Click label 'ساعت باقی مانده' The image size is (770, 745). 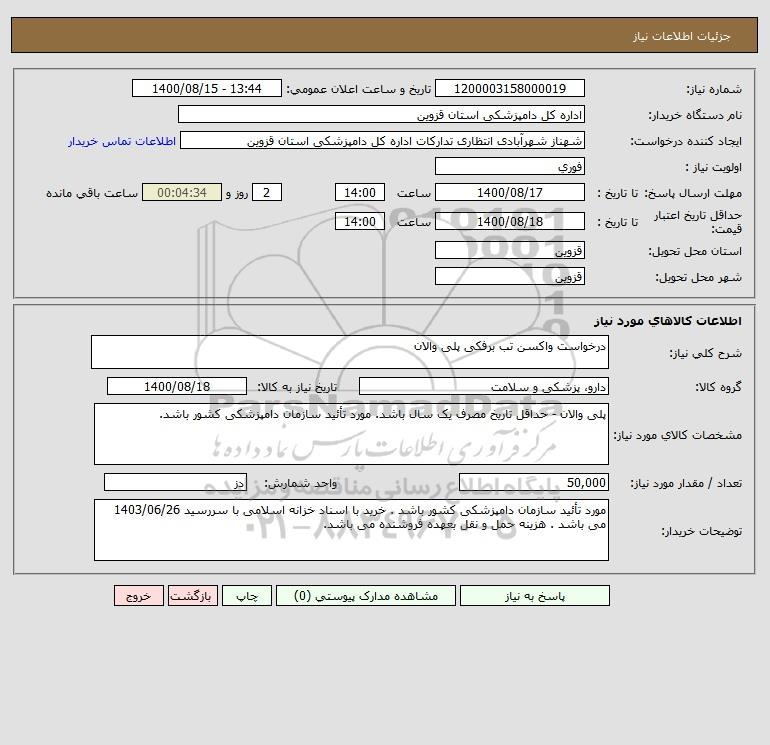pos(92,193)
